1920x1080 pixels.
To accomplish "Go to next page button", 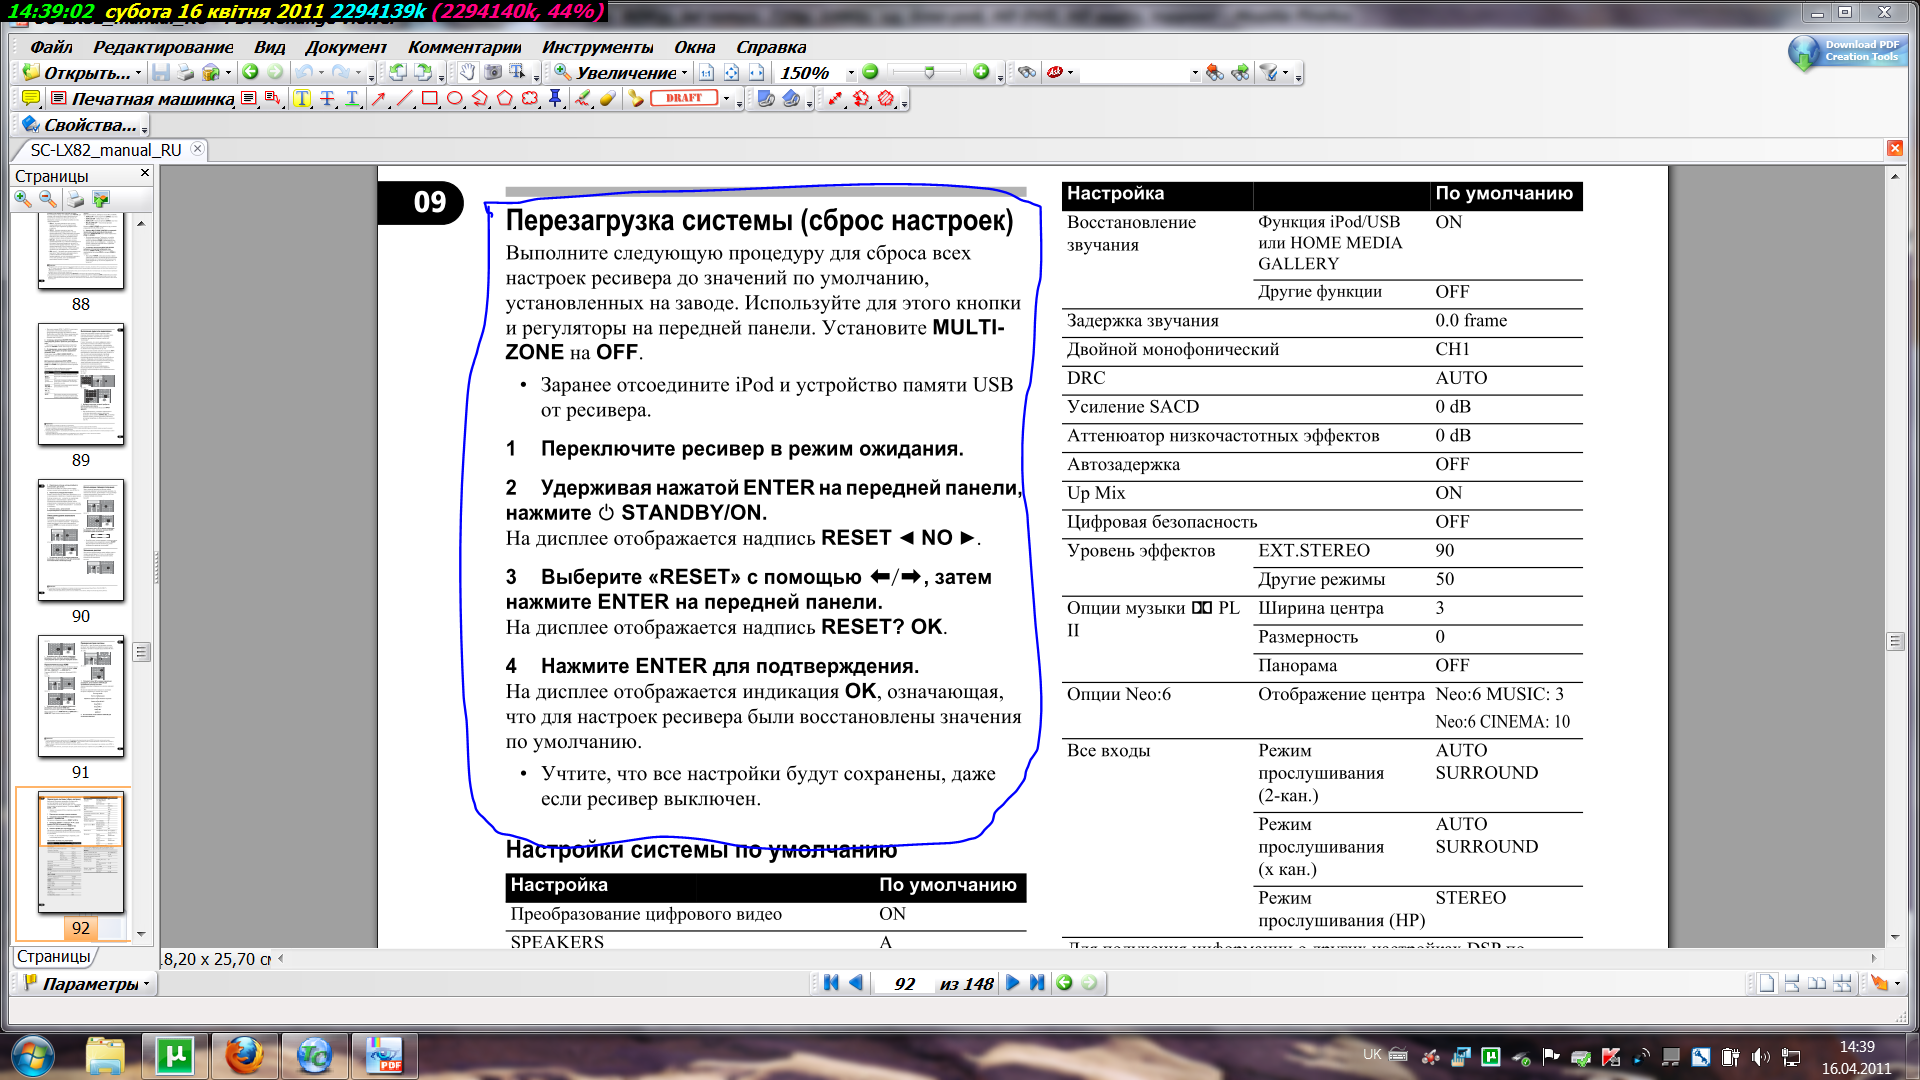I will click(x=1012, y=983).
